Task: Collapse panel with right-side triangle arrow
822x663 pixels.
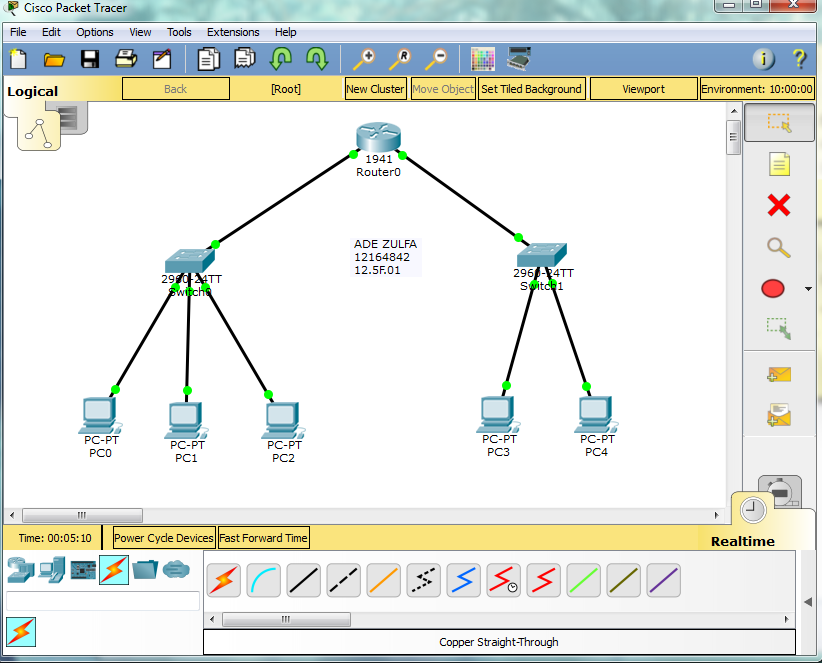Action: click(808, 602)
